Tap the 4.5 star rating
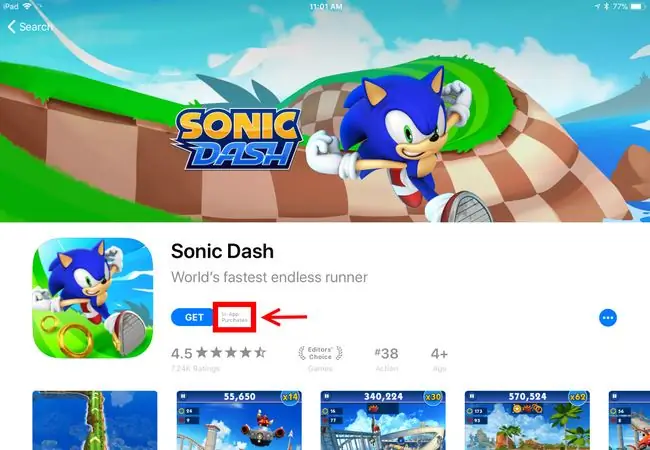 click(x=218, y=359)
